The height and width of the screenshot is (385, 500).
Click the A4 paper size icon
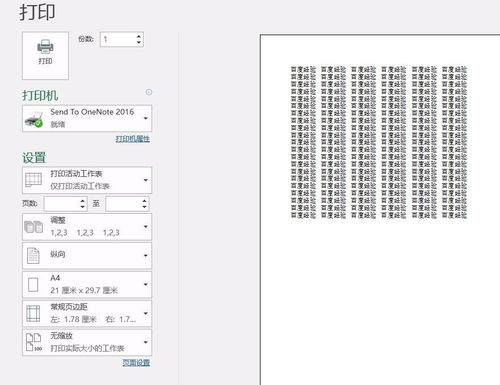point(33,285)
